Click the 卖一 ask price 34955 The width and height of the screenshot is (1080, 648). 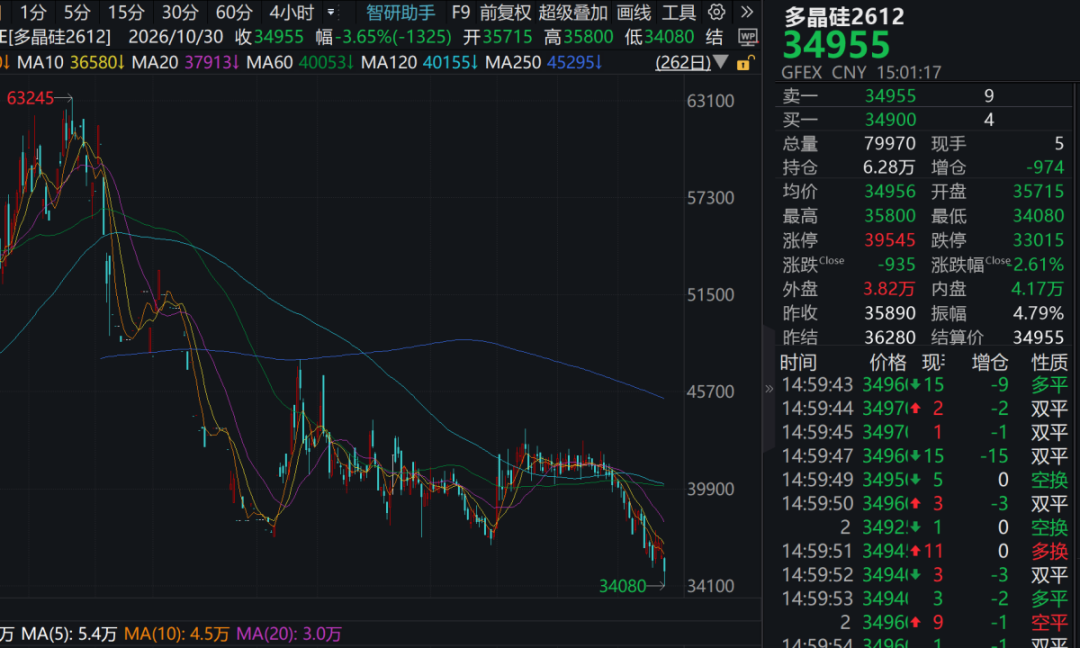point(891,96)
